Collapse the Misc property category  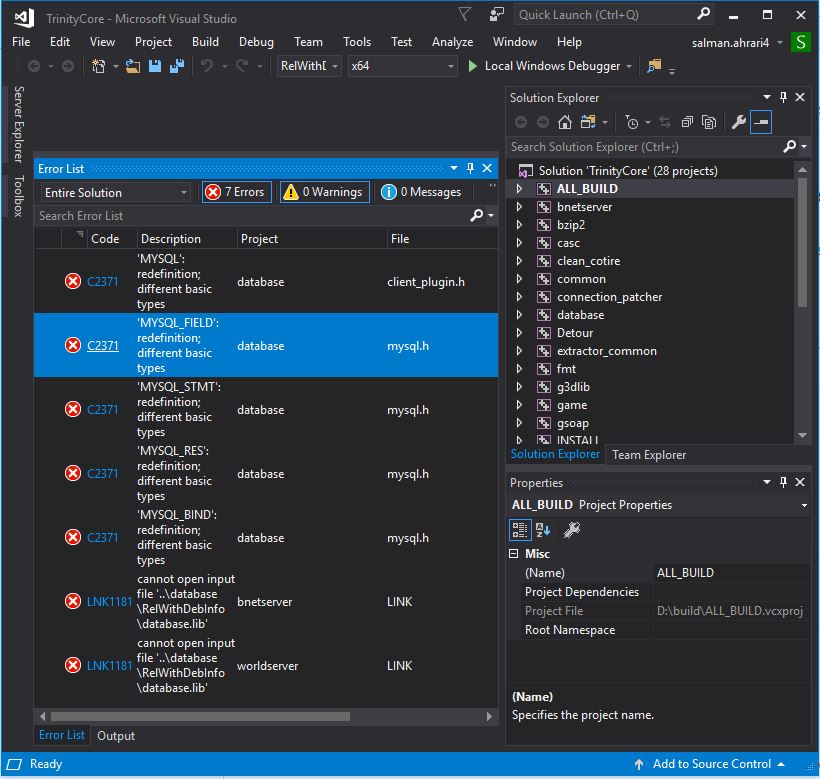[514, 554]
